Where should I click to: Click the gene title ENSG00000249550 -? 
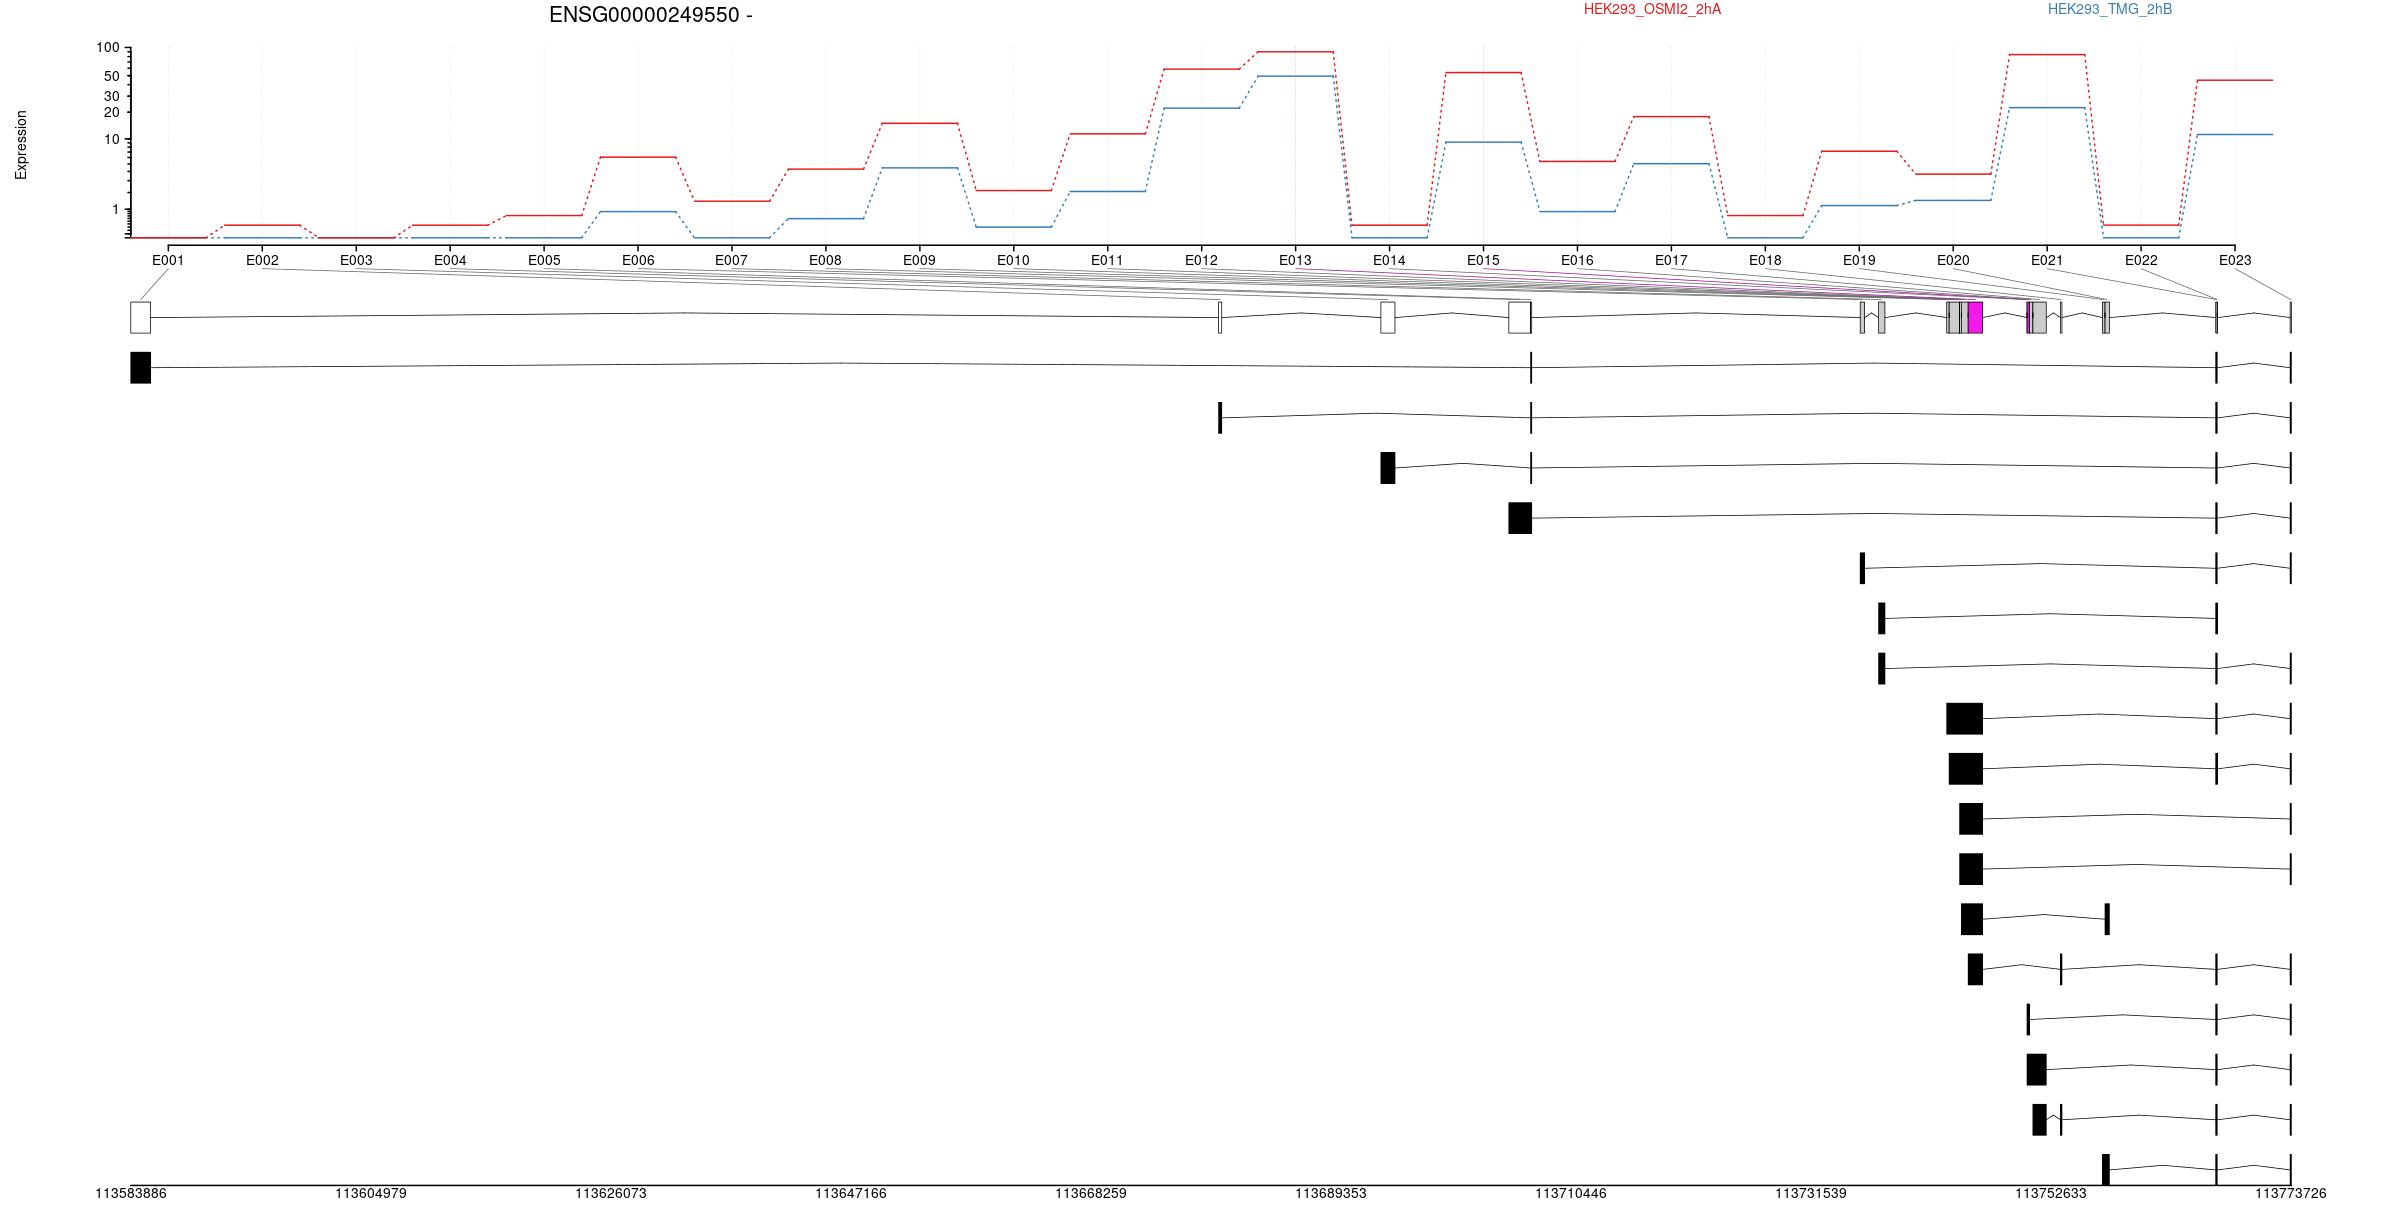coord(651,15)
